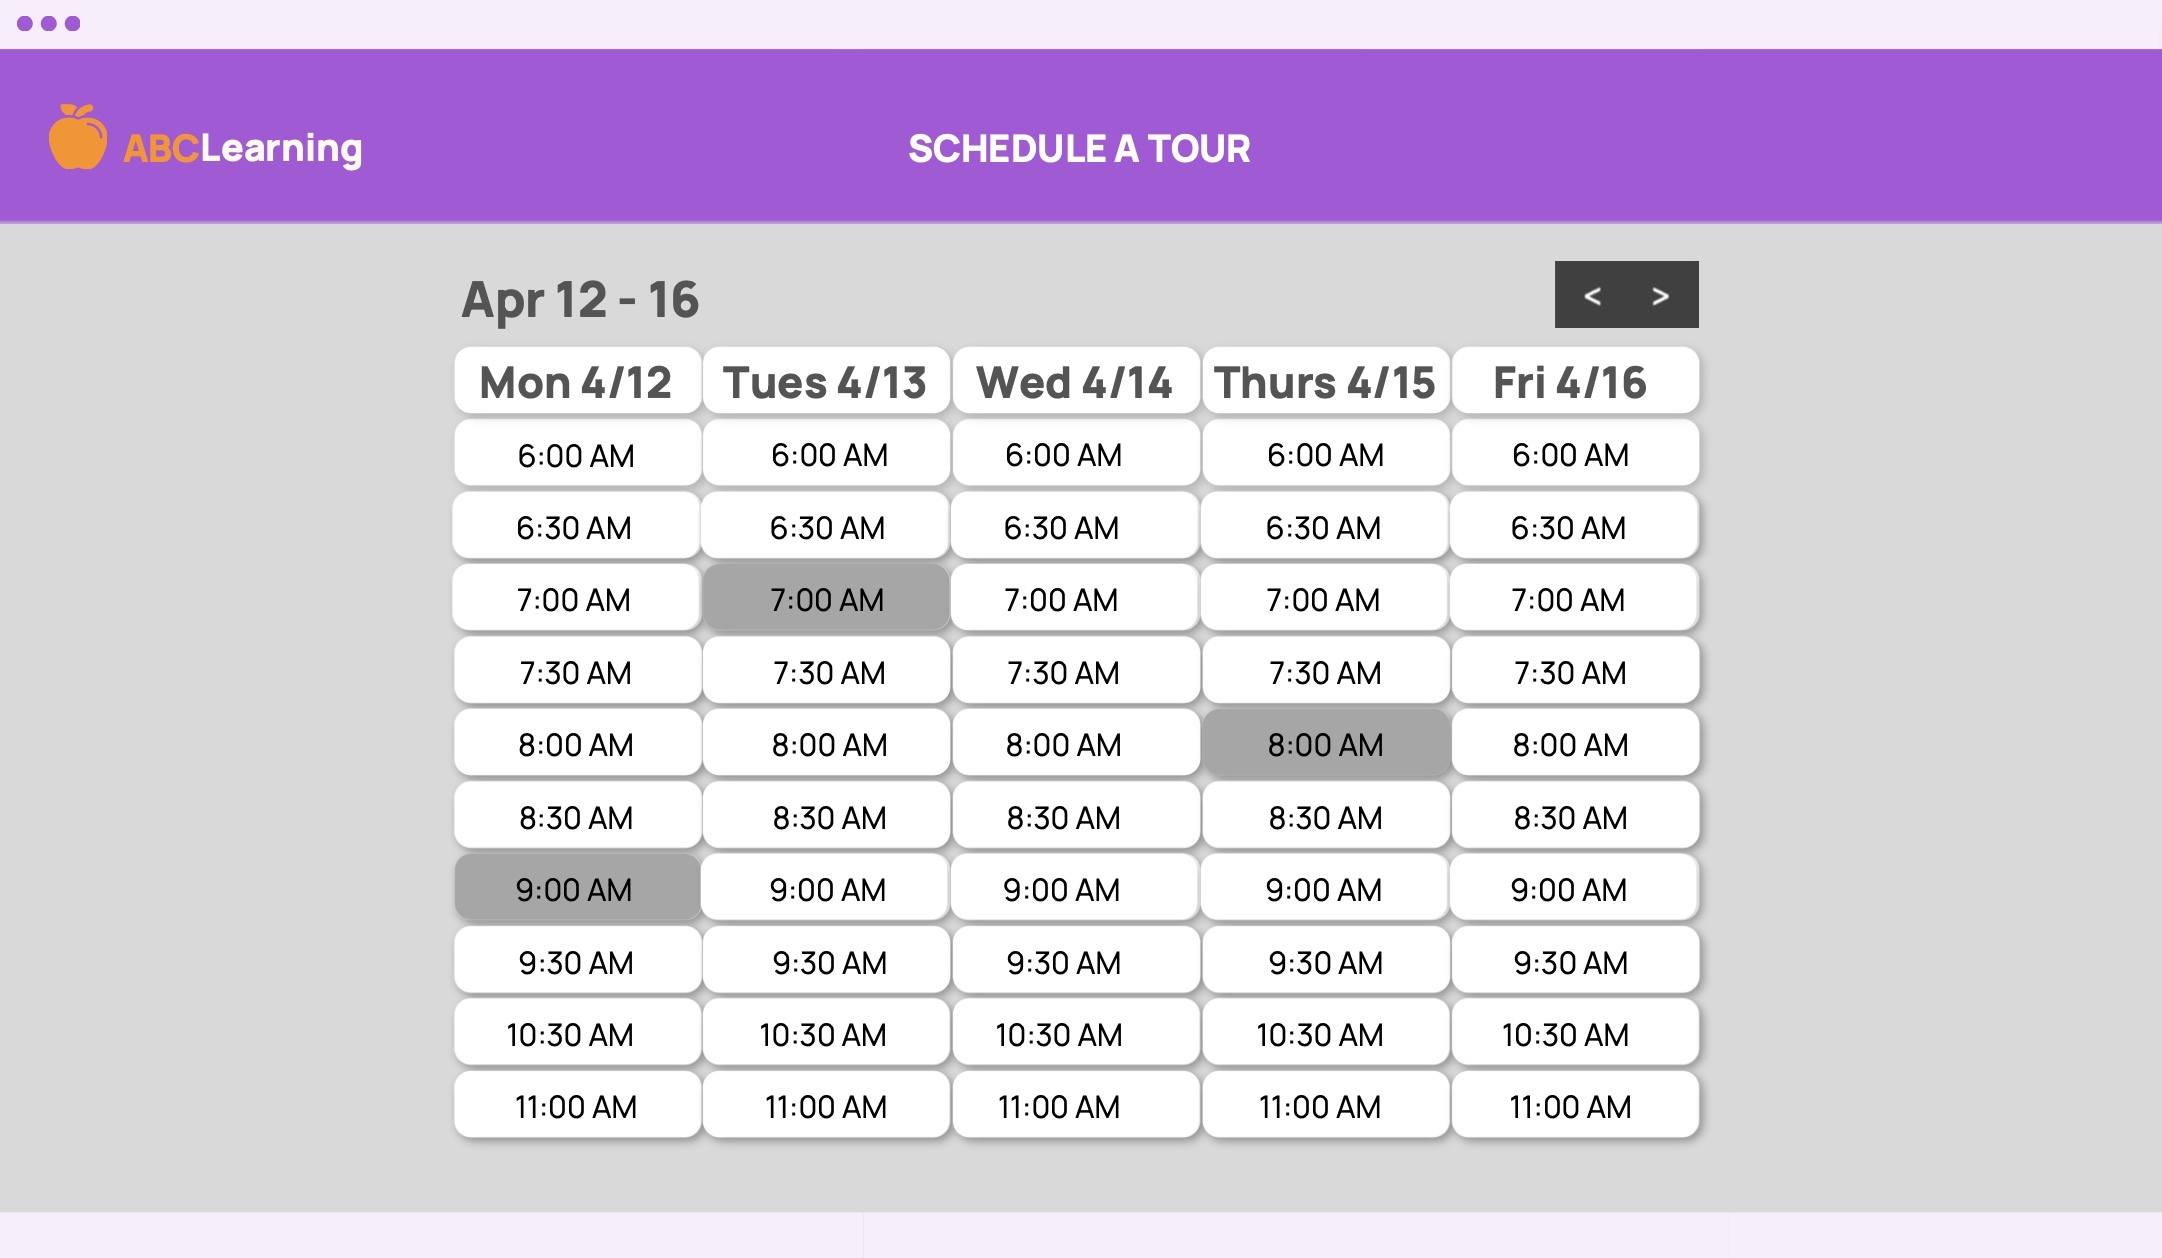Image resolution: width=2162 pixels, height=1258 pixels.
Task: Click the orange apple icon in header
Action: tap(78, 145)
